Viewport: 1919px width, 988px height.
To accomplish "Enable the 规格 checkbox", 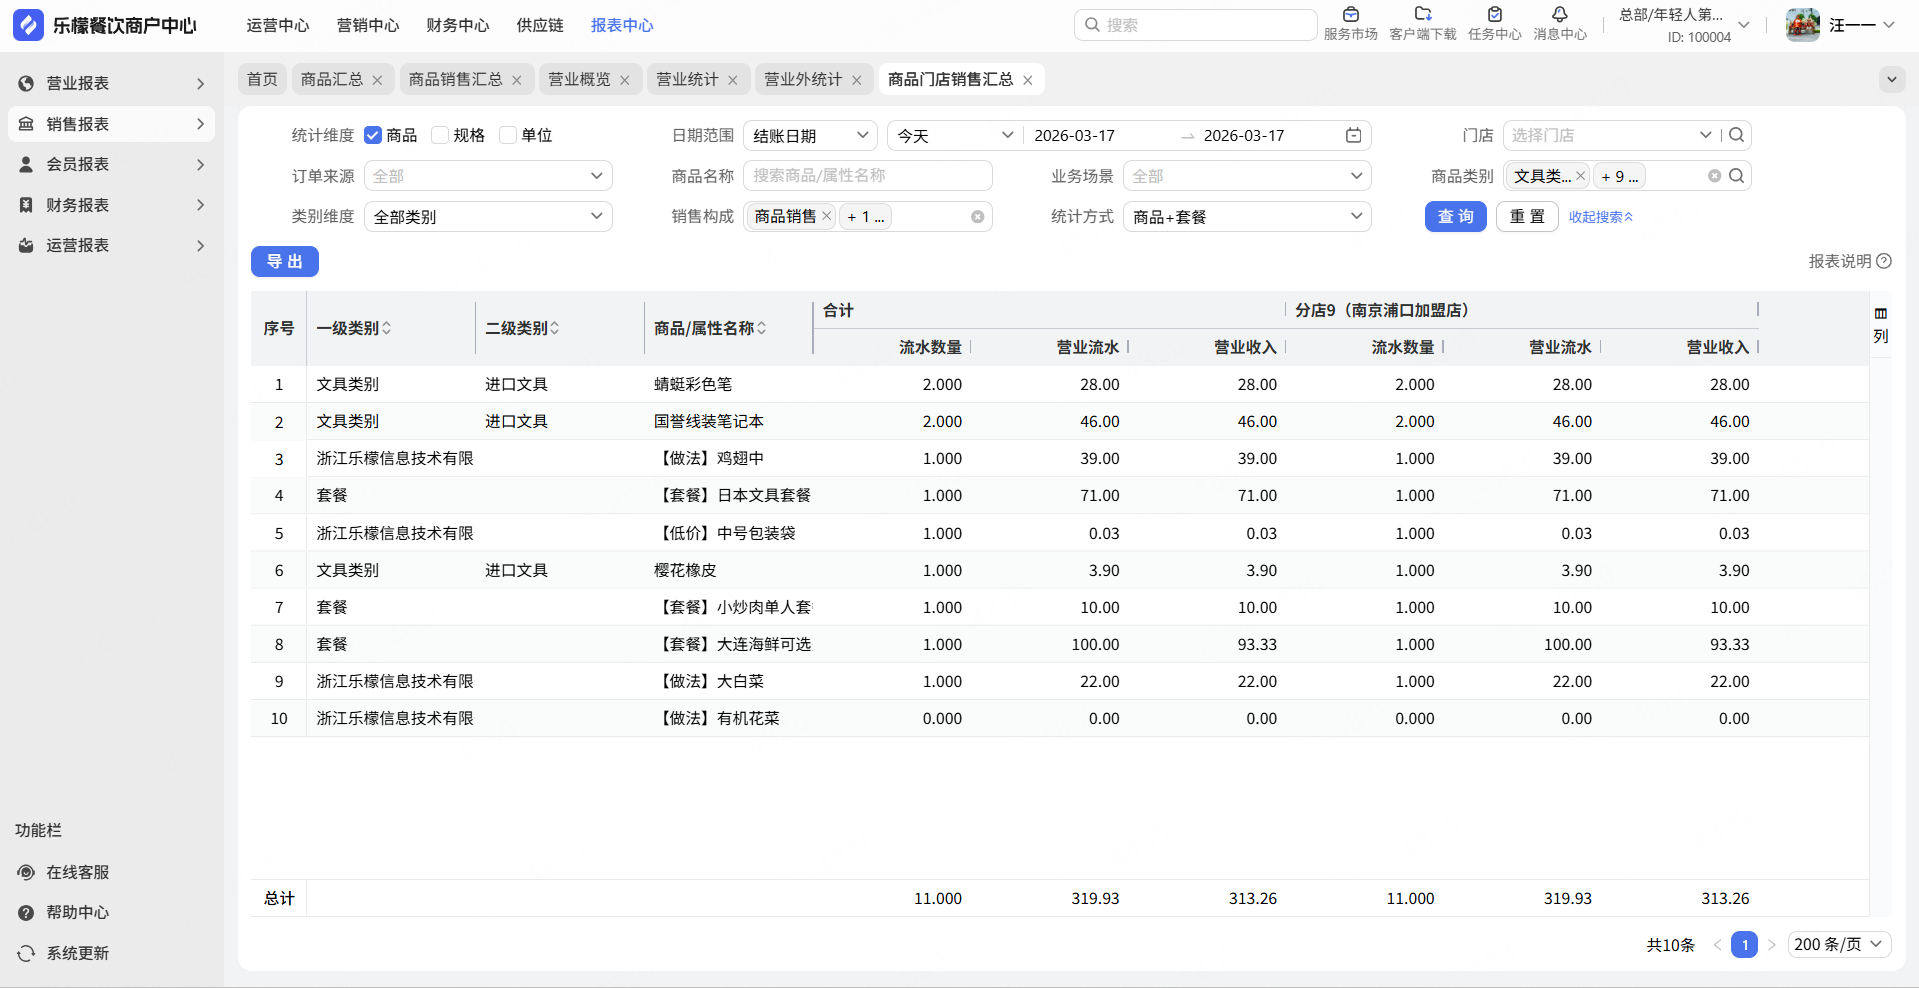I will pyautogui.click(x=440, y=136).
